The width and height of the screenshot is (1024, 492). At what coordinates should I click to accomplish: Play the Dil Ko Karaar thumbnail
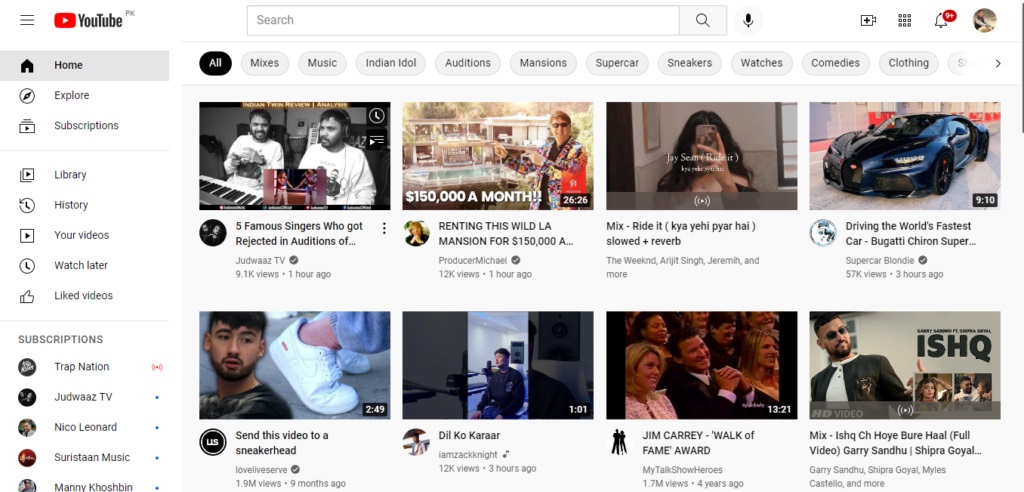tap(498, 365)
